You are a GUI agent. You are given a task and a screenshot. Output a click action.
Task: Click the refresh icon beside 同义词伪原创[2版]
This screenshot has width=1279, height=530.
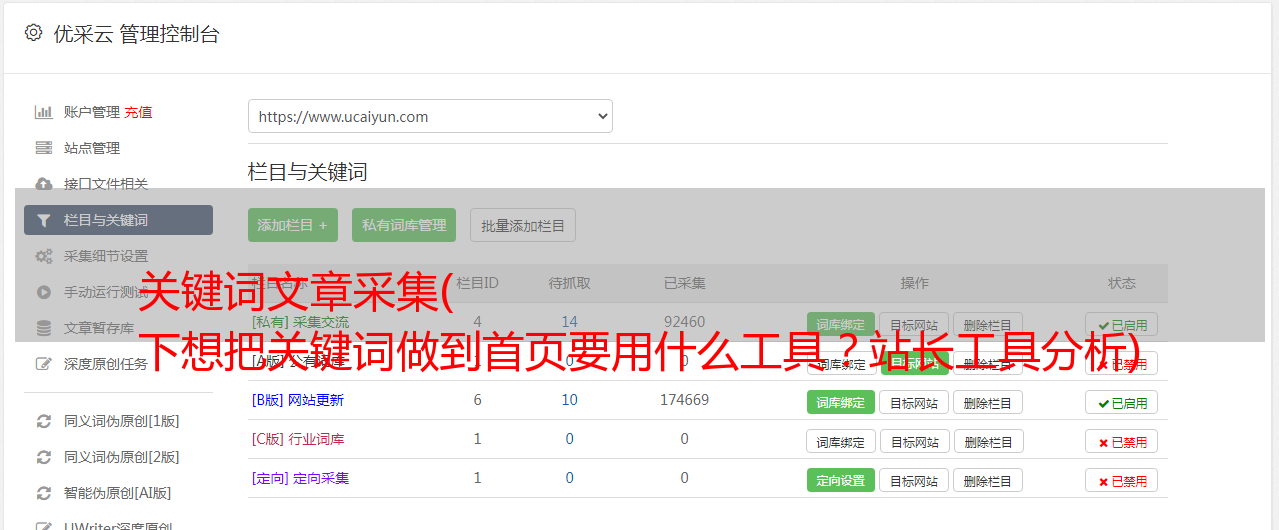tap(43, 457)
